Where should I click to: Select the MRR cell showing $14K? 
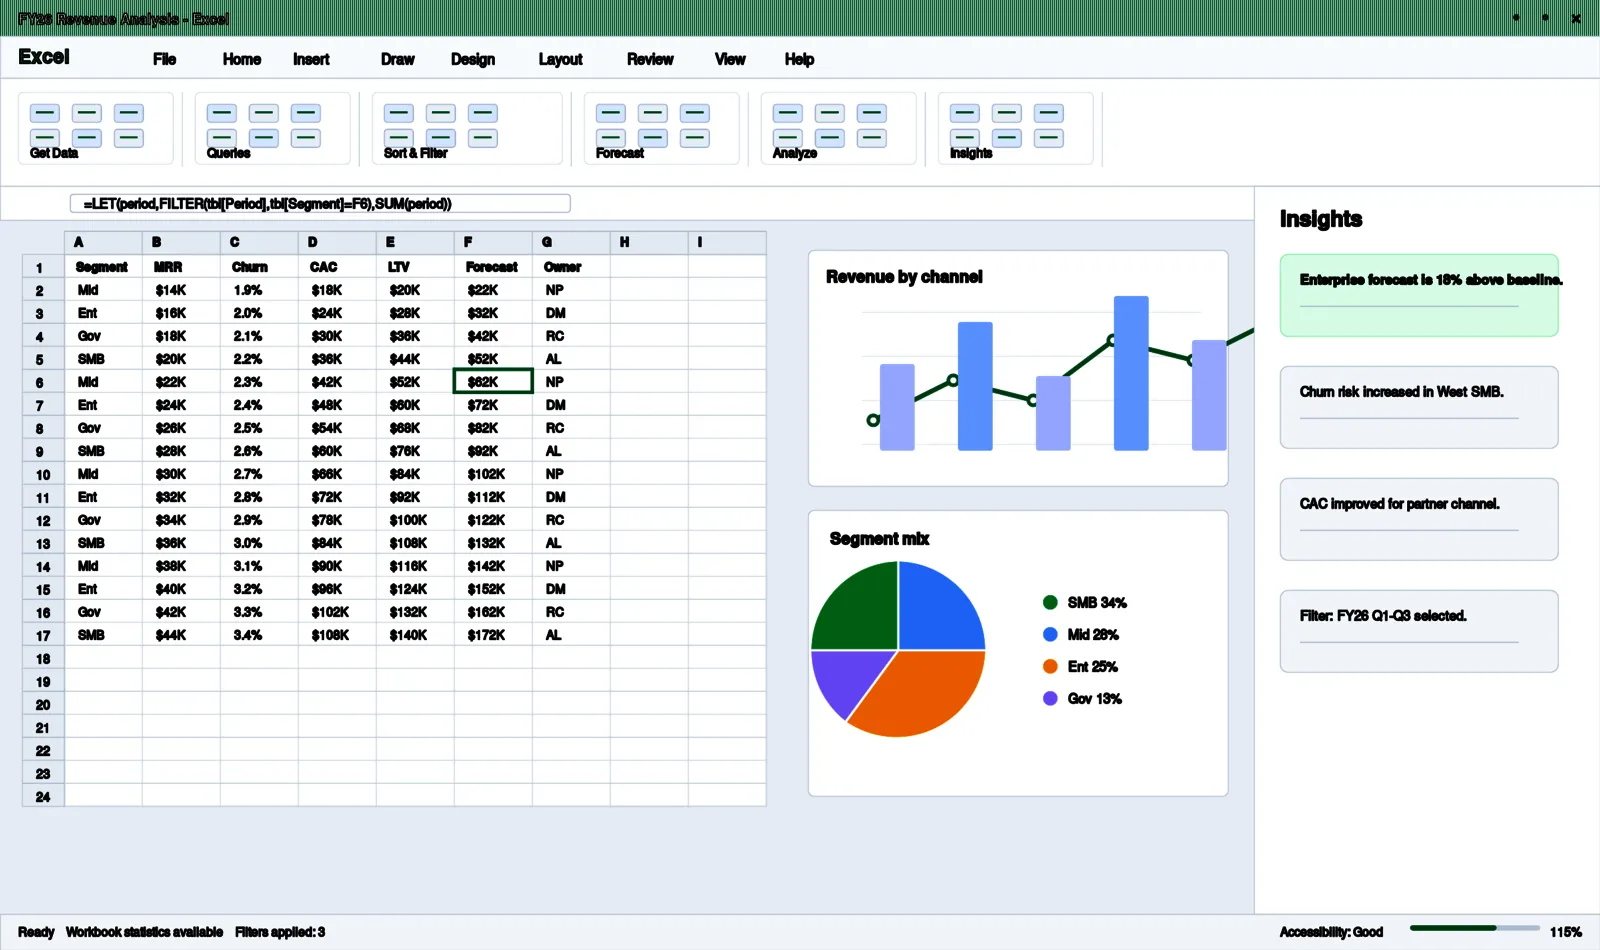pyautogui.click(x=181, y=290)
